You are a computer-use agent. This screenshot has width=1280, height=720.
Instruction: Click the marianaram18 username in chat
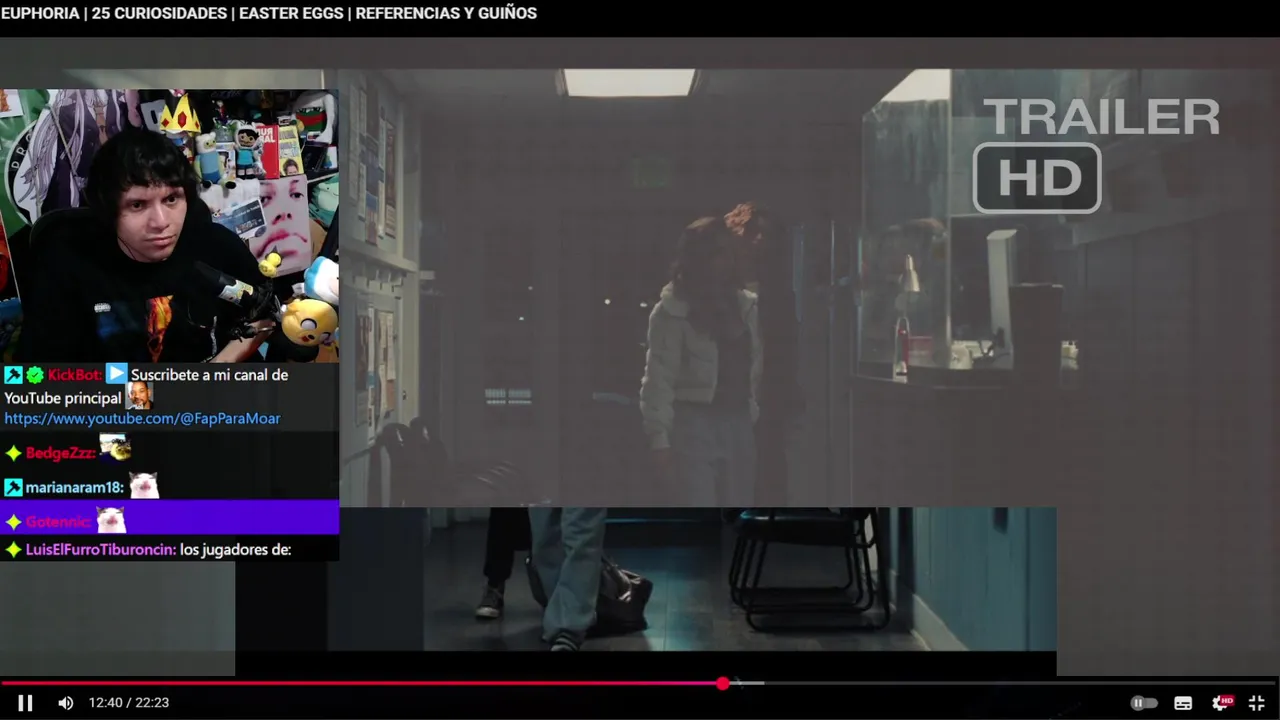click(x=75, y=488)
